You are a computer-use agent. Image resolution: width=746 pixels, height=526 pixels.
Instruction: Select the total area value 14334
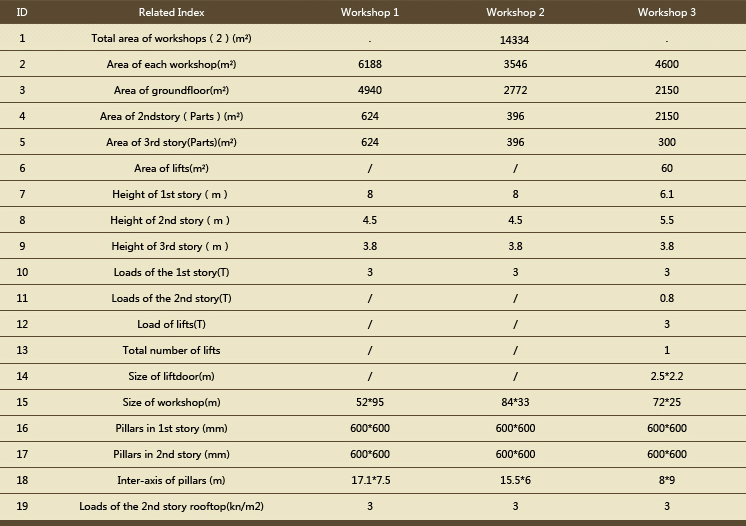coord(514,40)
